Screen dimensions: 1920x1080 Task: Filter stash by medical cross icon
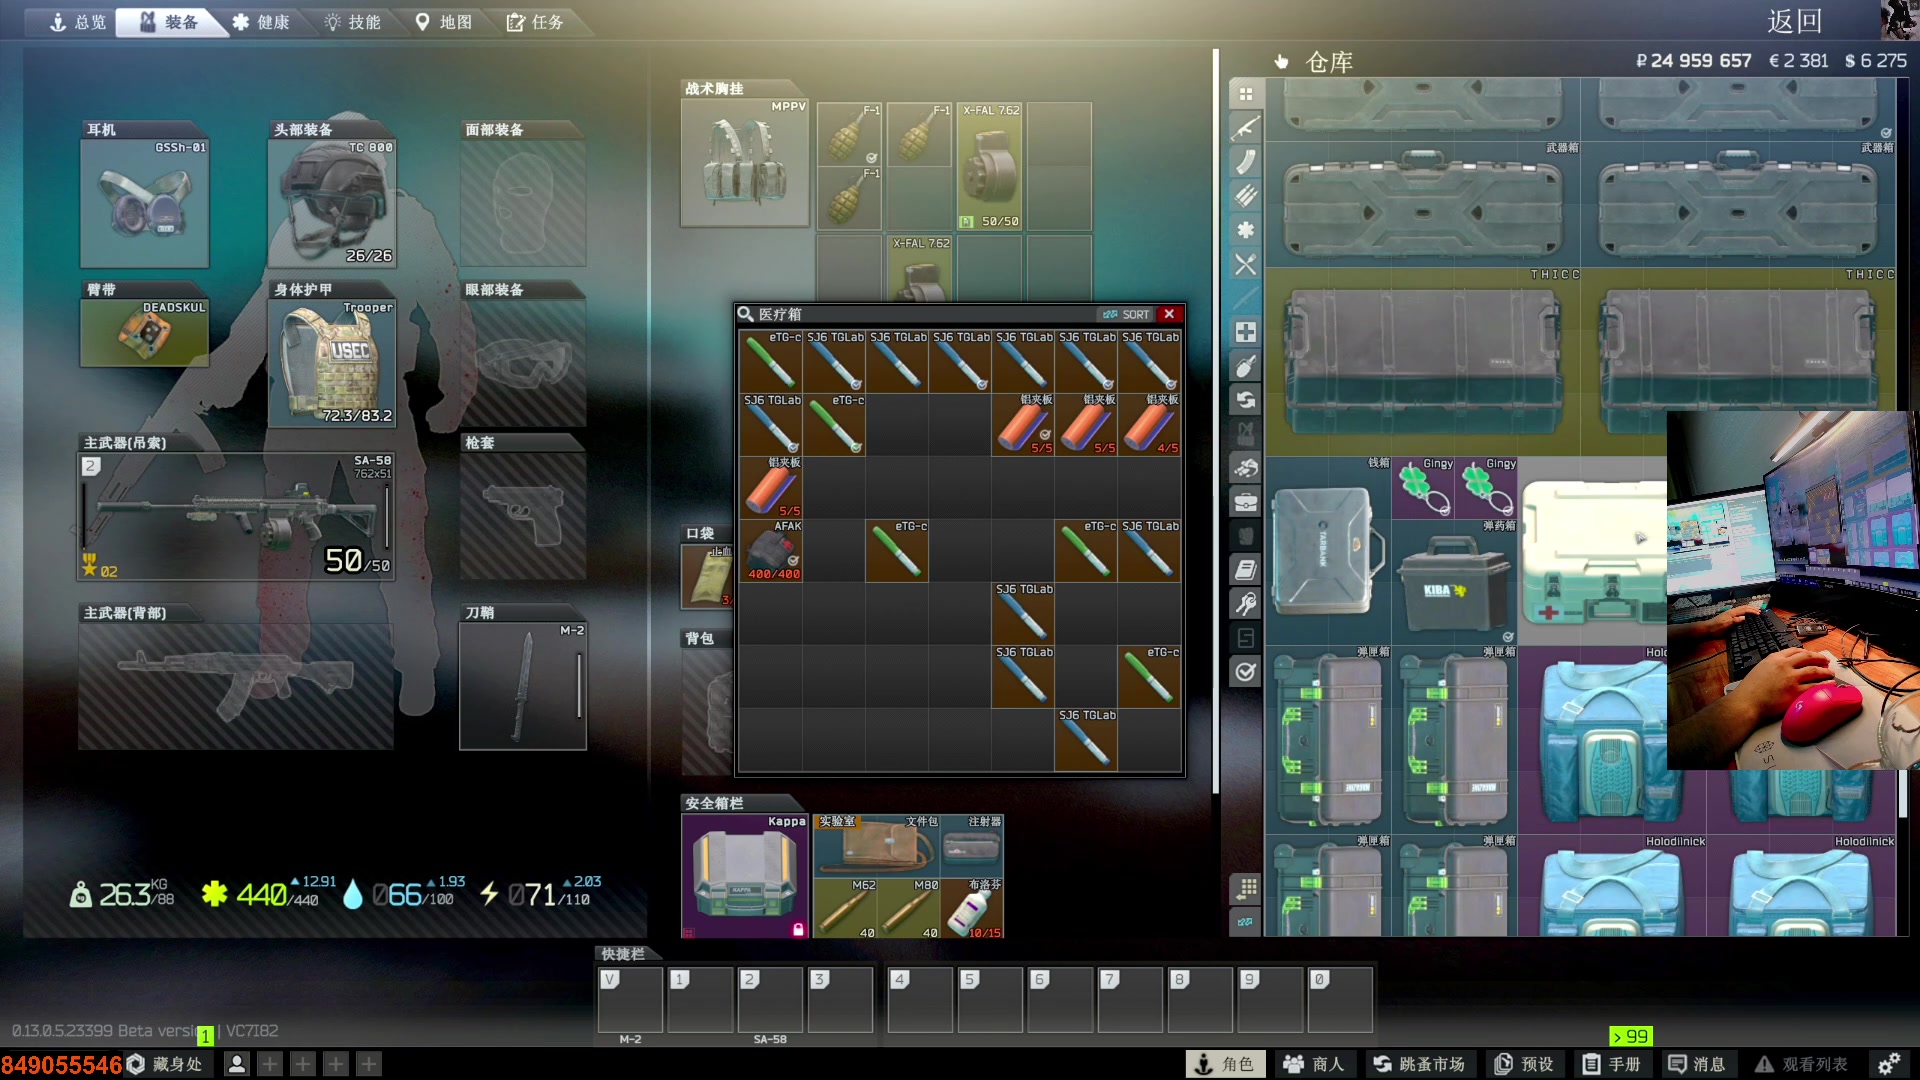point(1245,332)
